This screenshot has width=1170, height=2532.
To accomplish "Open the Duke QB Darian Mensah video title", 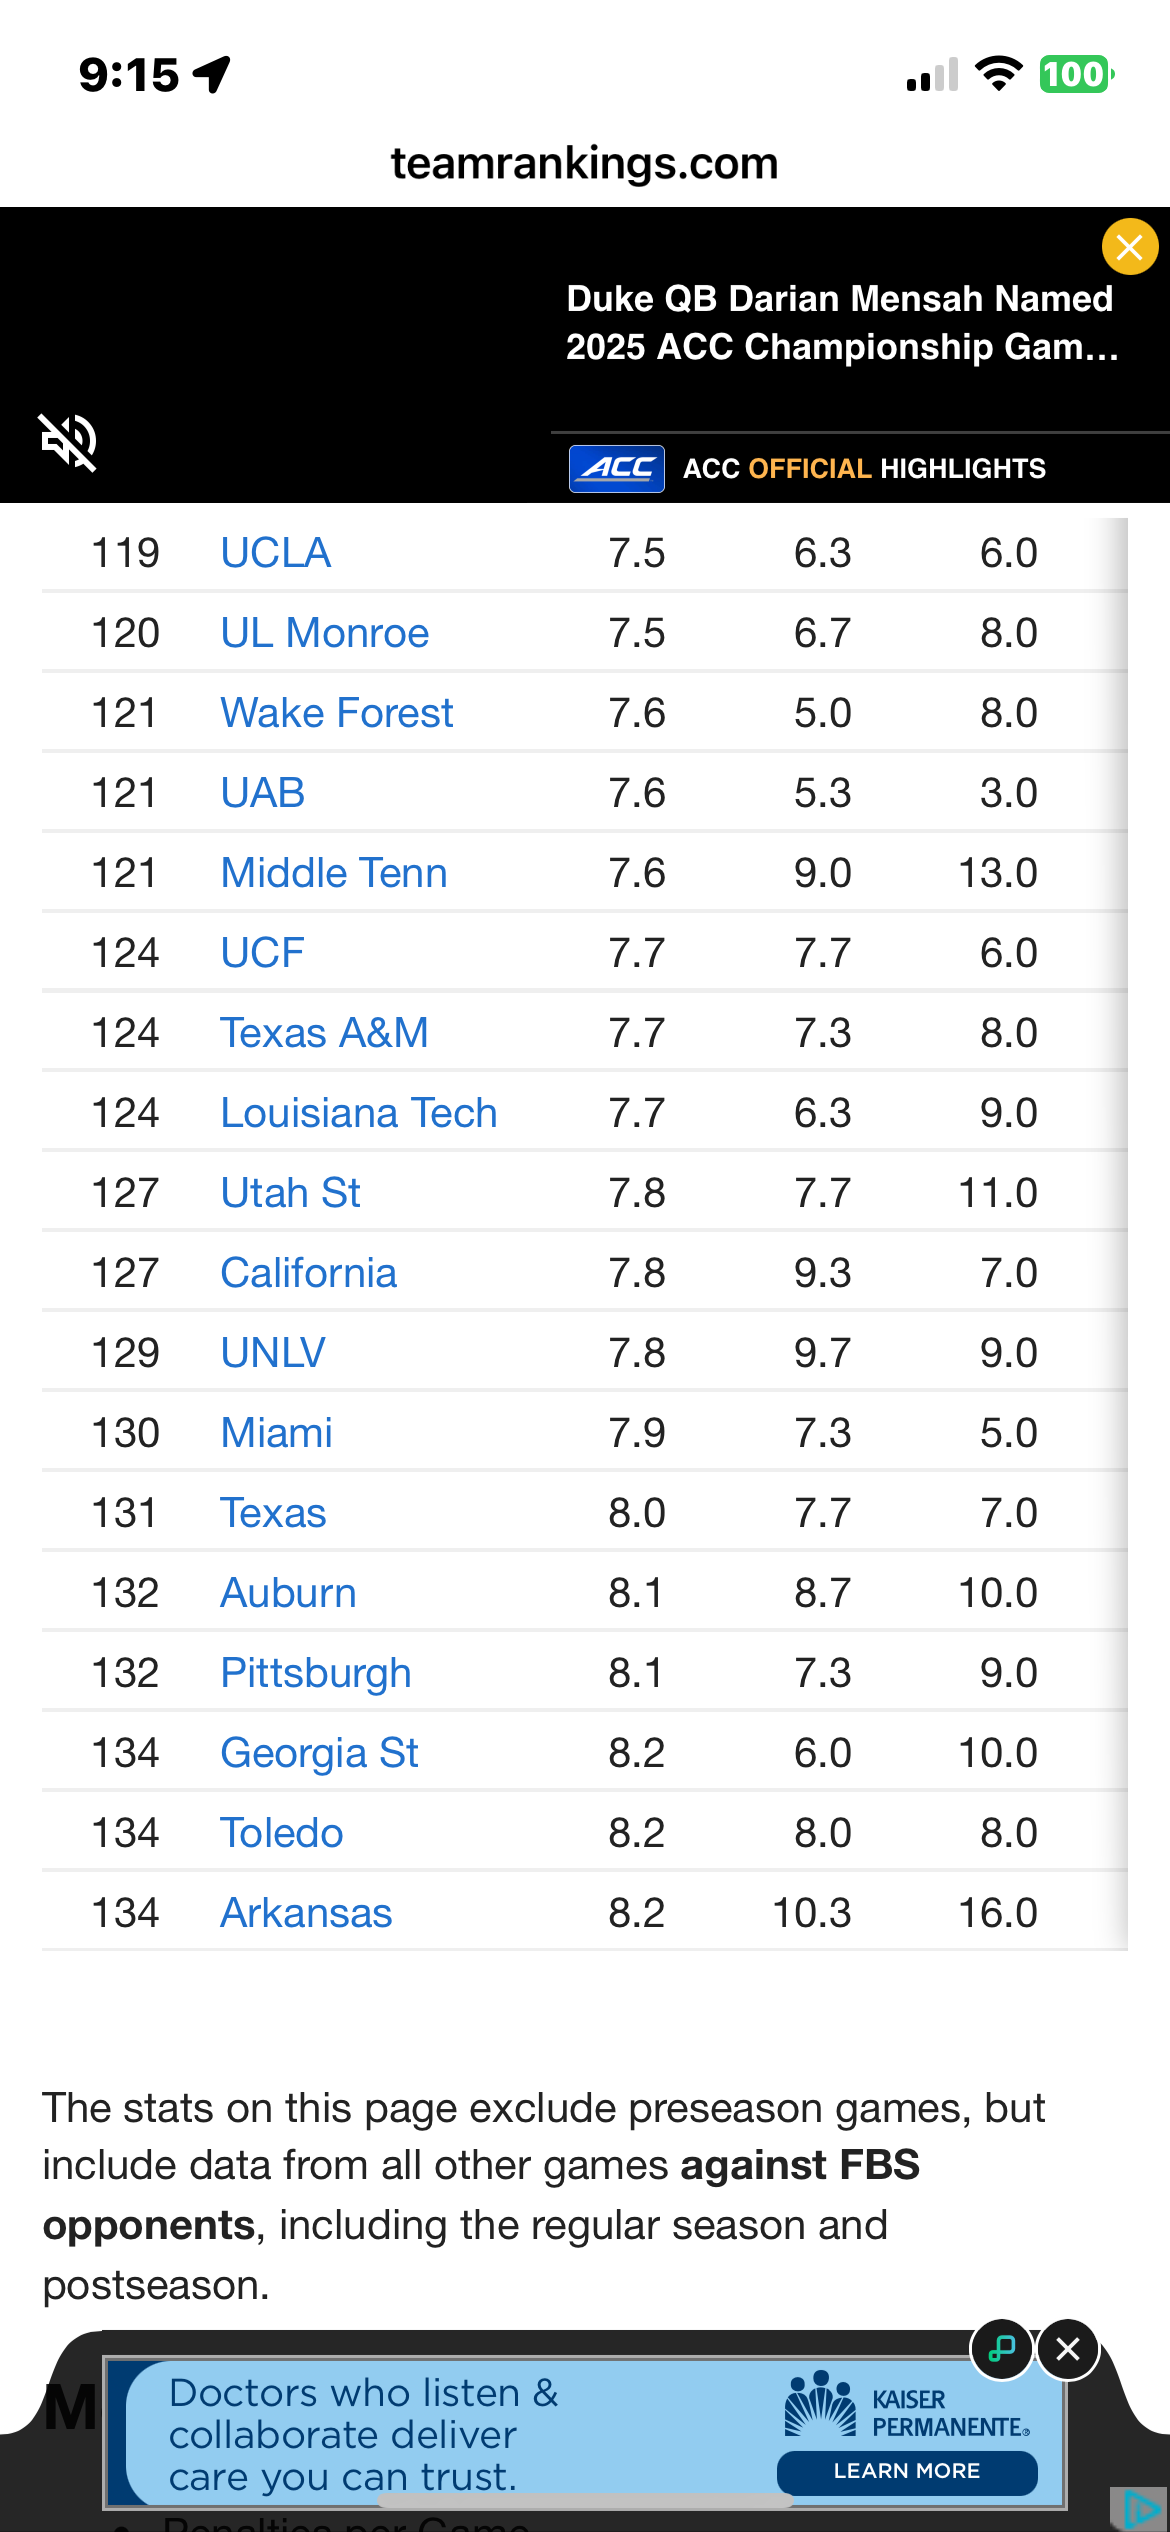I will pos(841,322).
